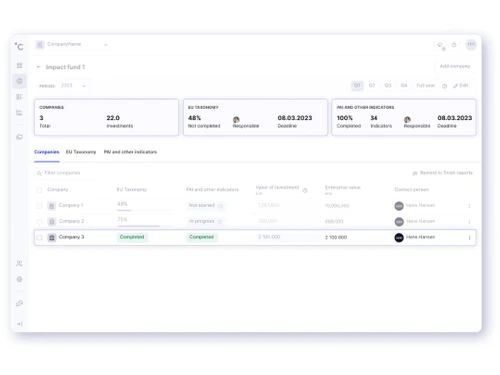
Task: Click the Enterprise value column header
Action: pos(343,188)
